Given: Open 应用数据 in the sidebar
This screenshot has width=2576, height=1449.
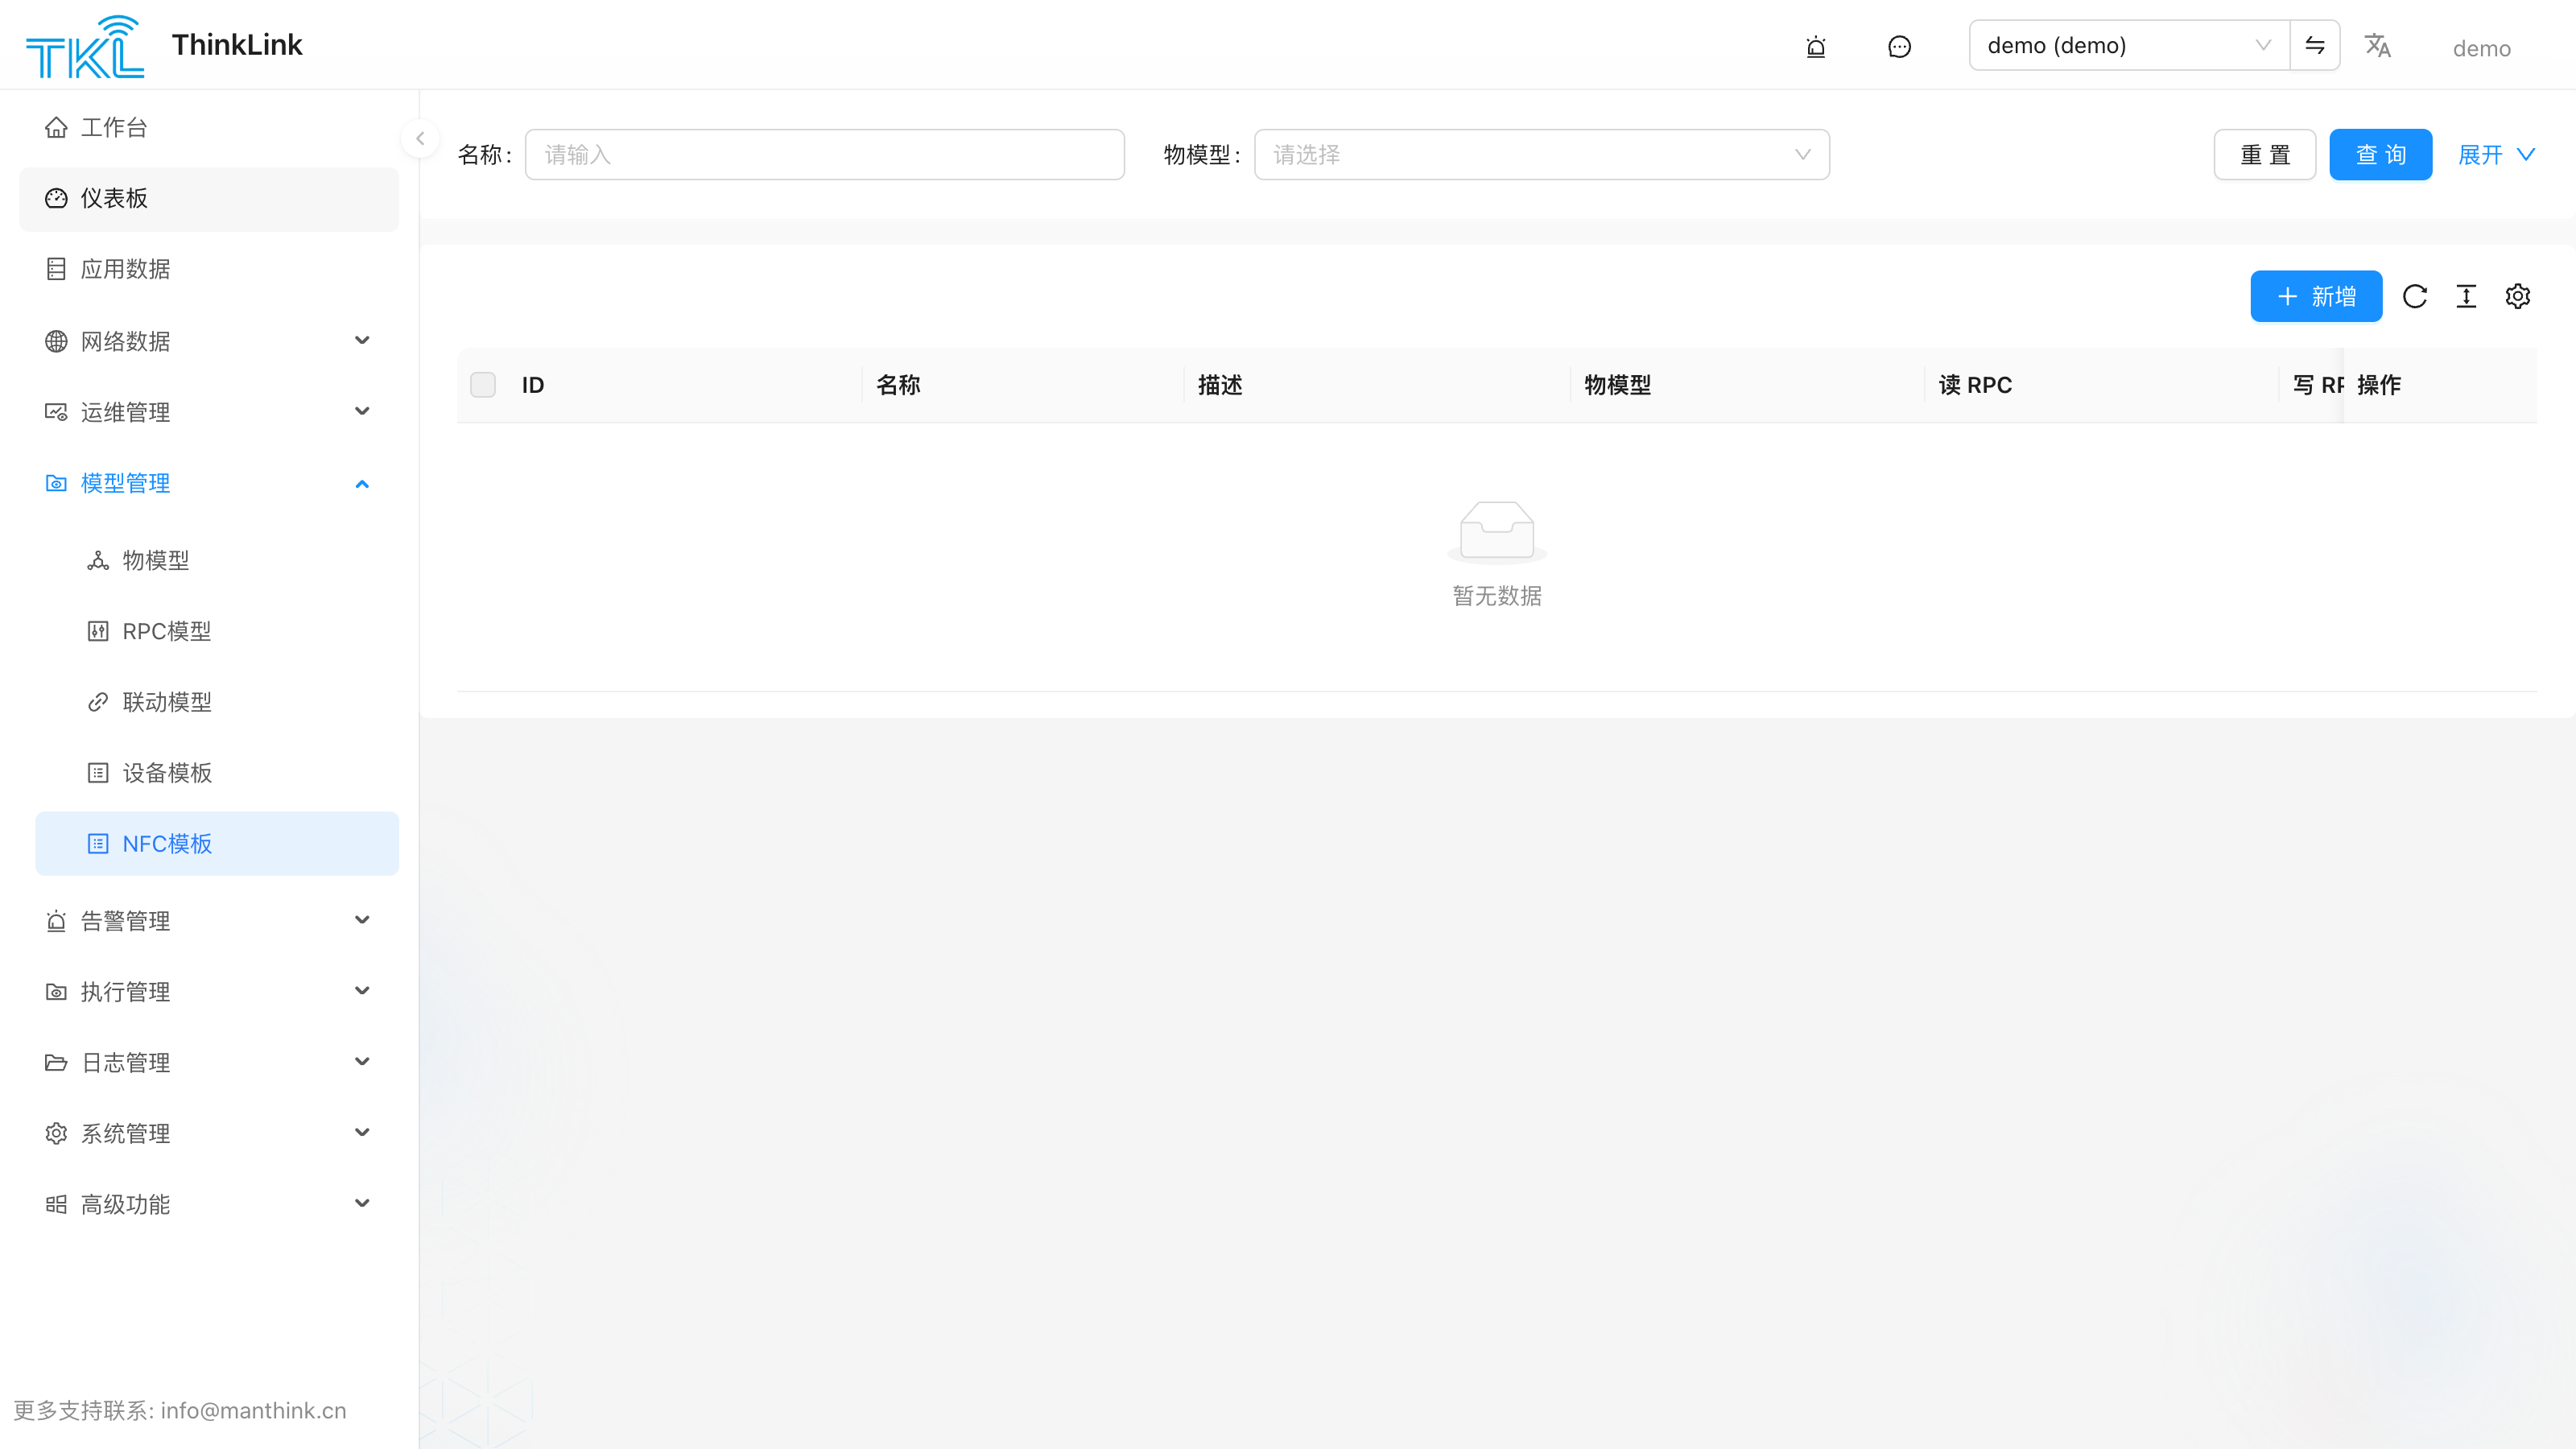Looking at the screenshot, I should click(x=209, y=269).
